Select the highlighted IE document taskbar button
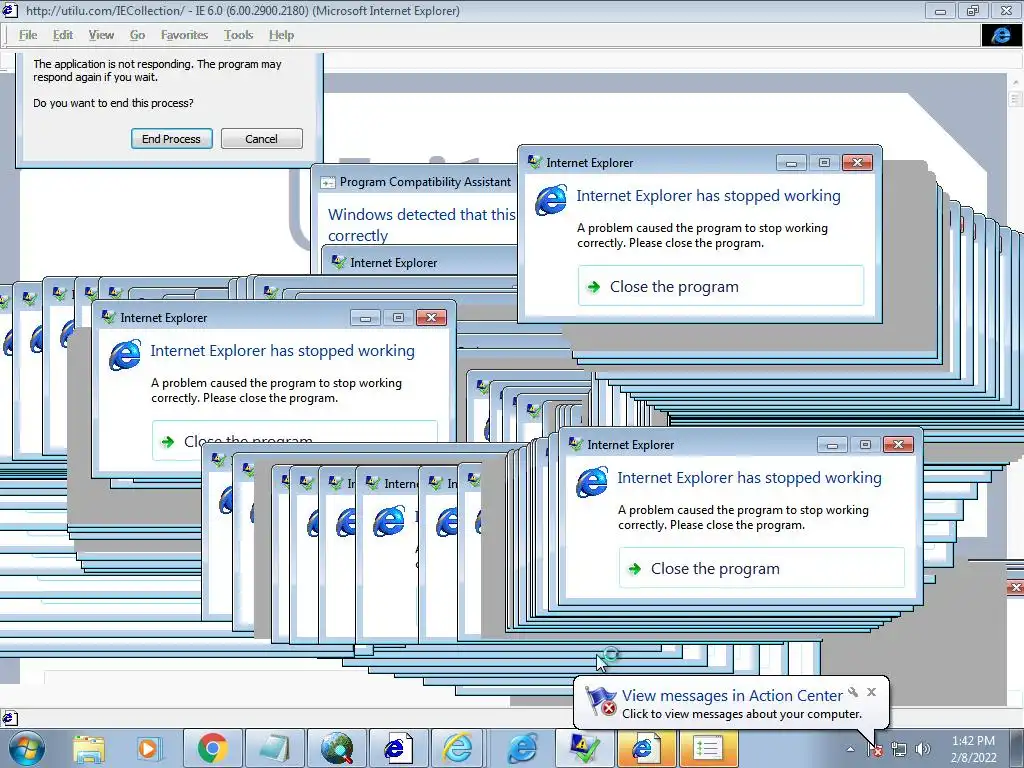The image size is (1024, 768). coord(646,748)
